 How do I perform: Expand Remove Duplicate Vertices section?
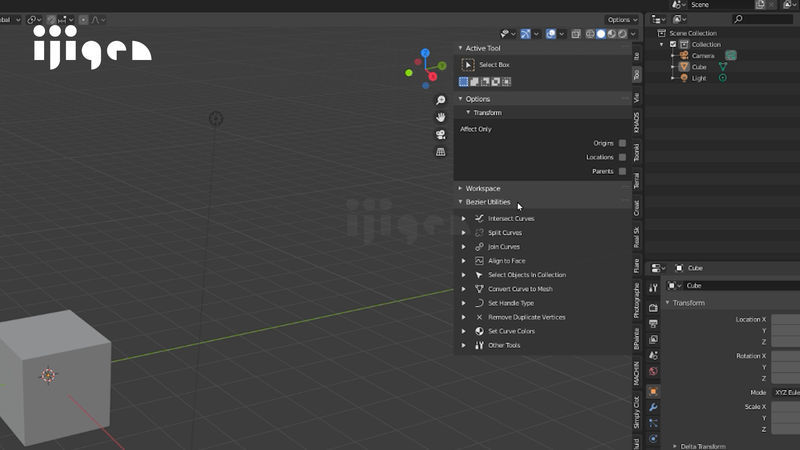(x=464, y=317)
